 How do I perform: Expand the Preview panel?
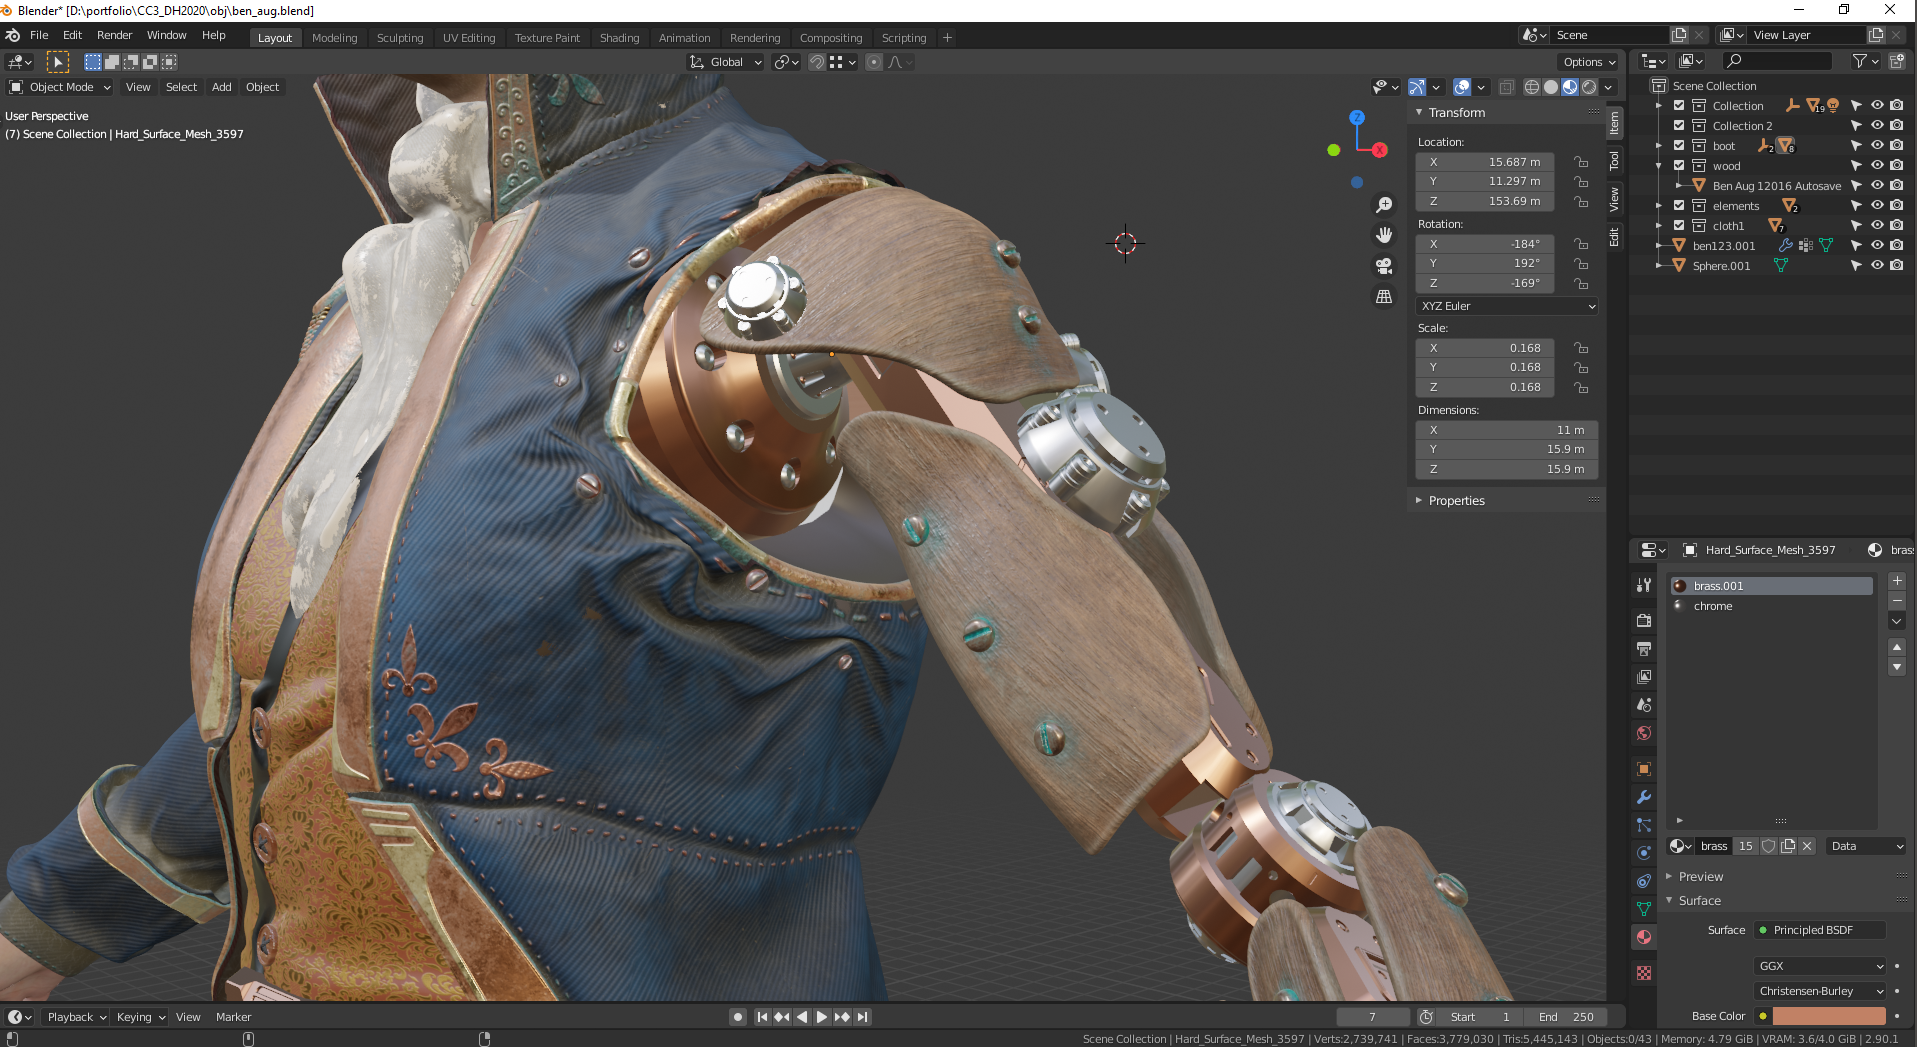click(1701, 877)
